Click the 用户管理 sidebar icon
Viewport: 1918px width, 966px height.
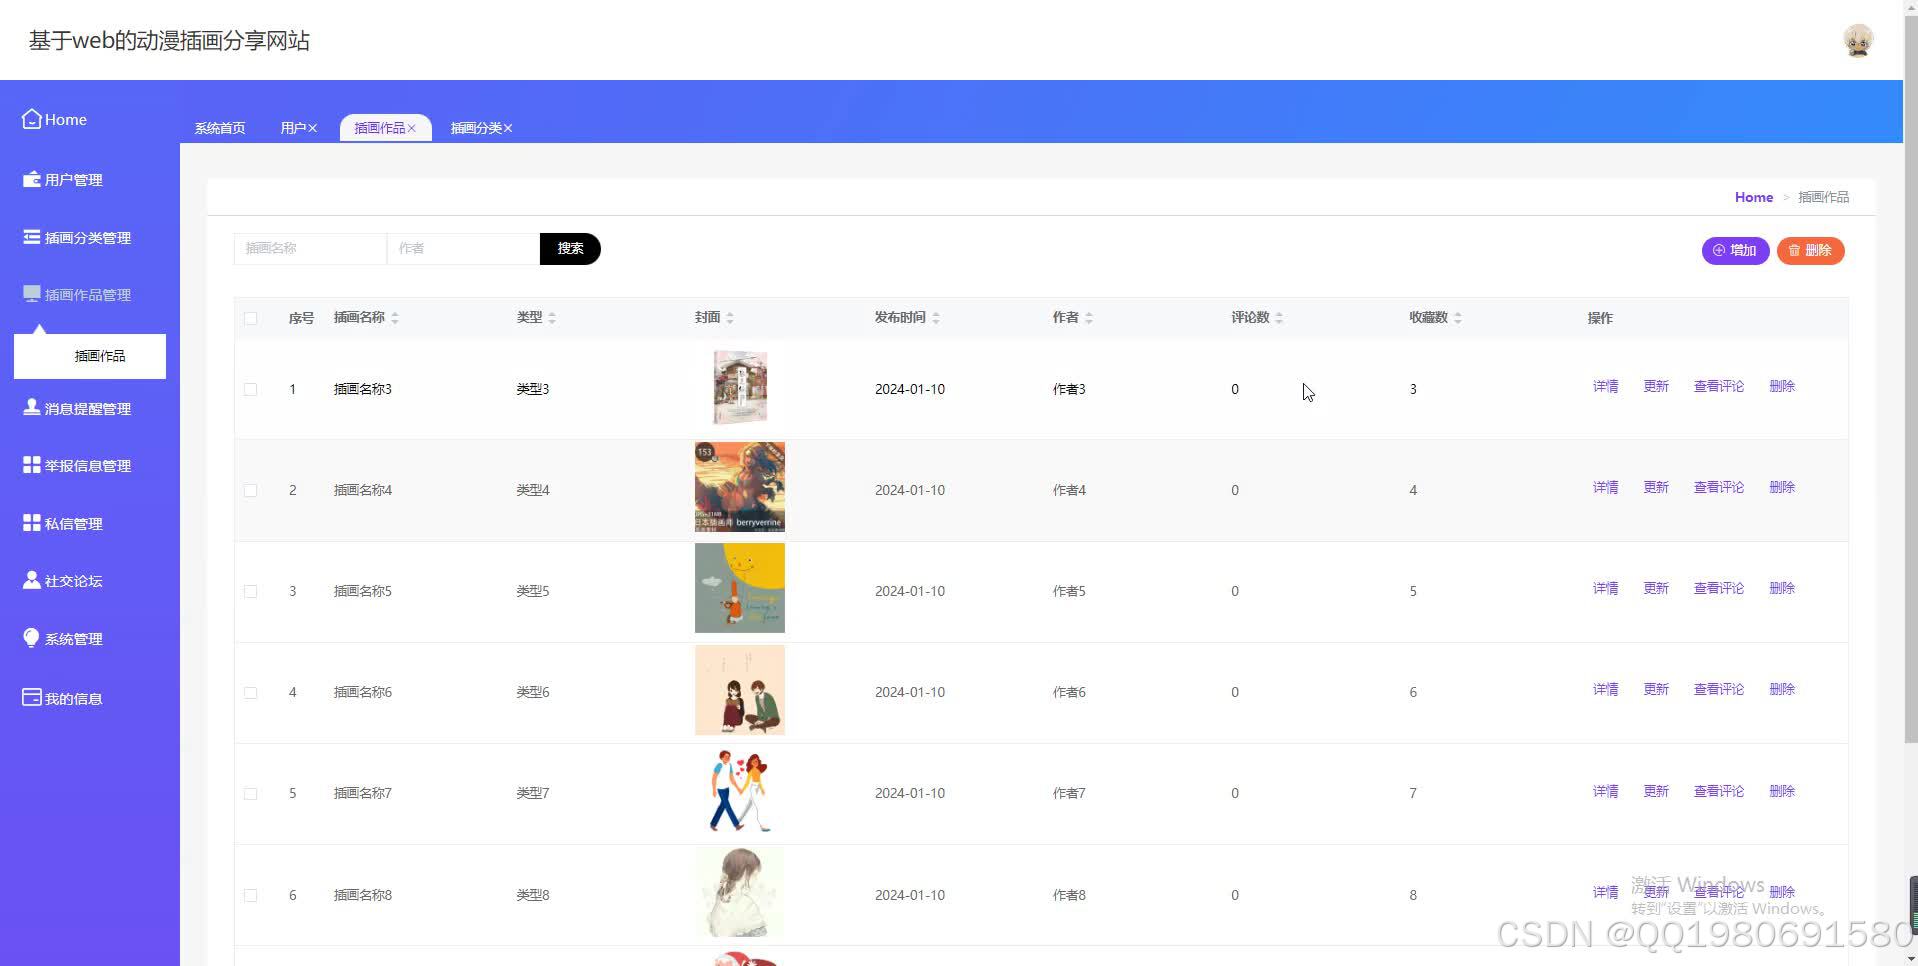pyautogui.click(x=32, y=179)
